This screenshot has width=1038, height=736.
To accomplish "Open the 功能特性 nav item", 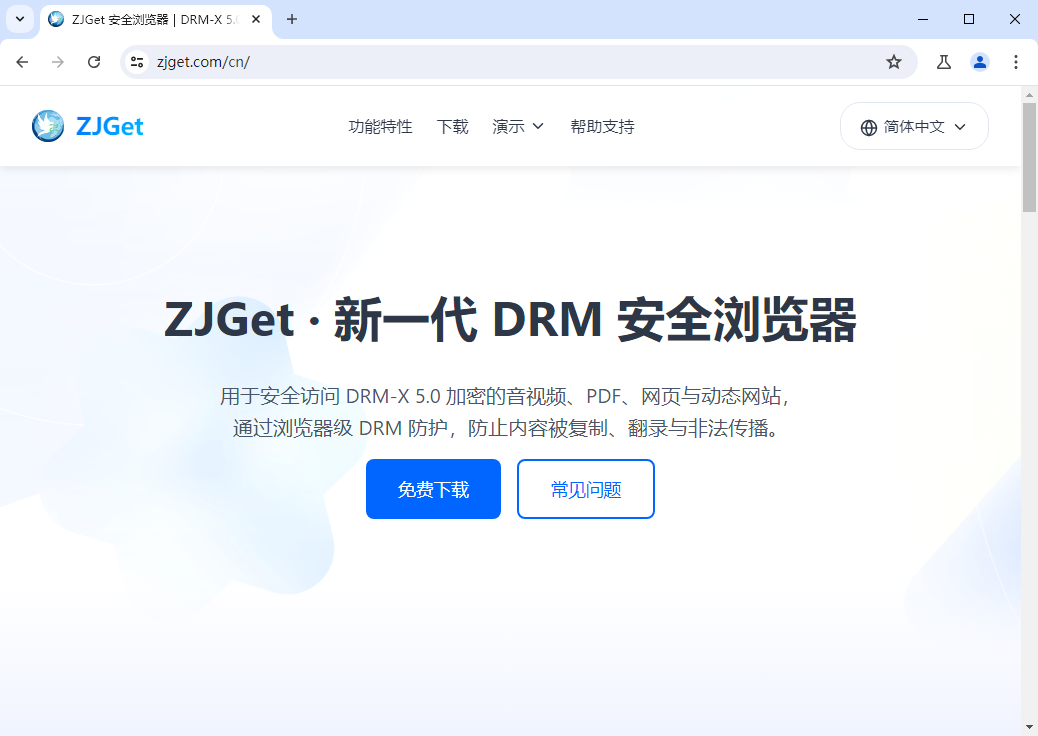I will coord(381,126).
